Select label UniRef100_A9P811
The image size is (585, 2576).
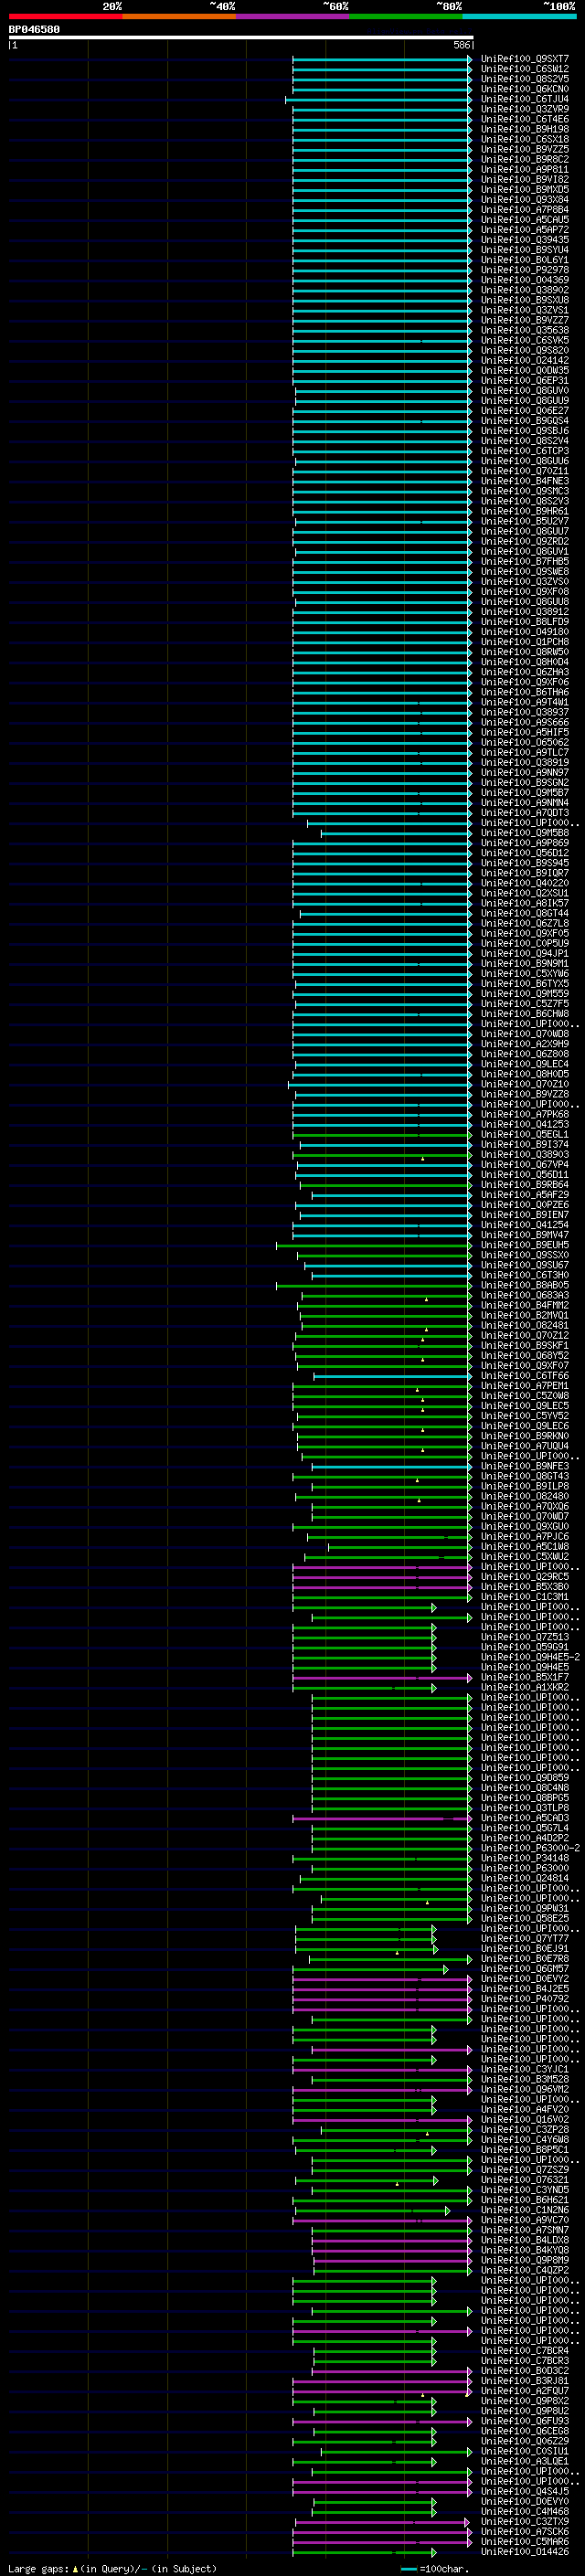(x=525, y=169)
